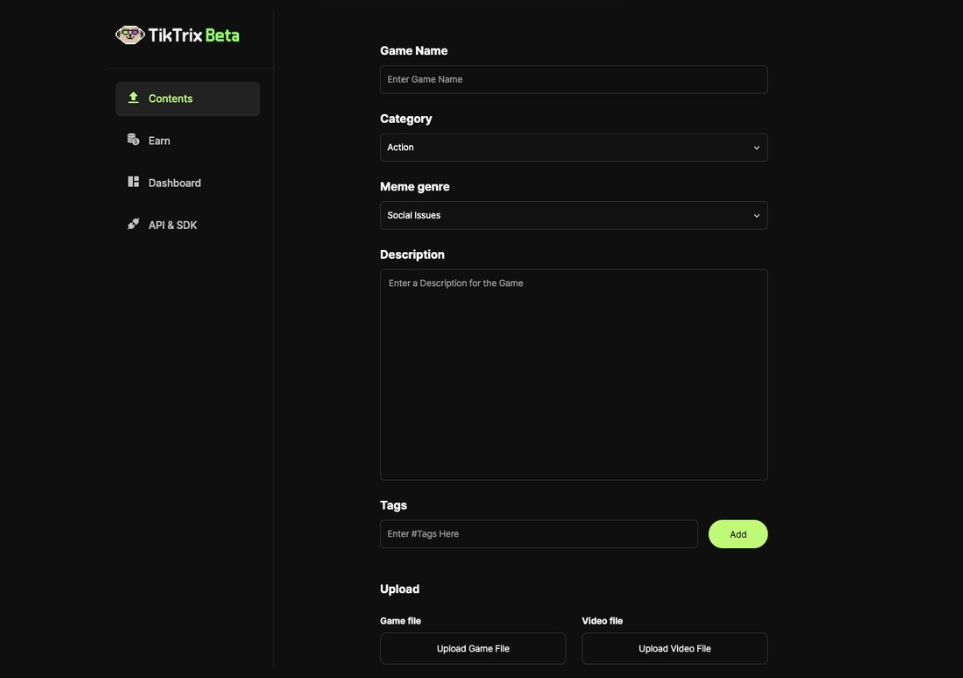Click the Dashboard grid icon

point(133,182)
